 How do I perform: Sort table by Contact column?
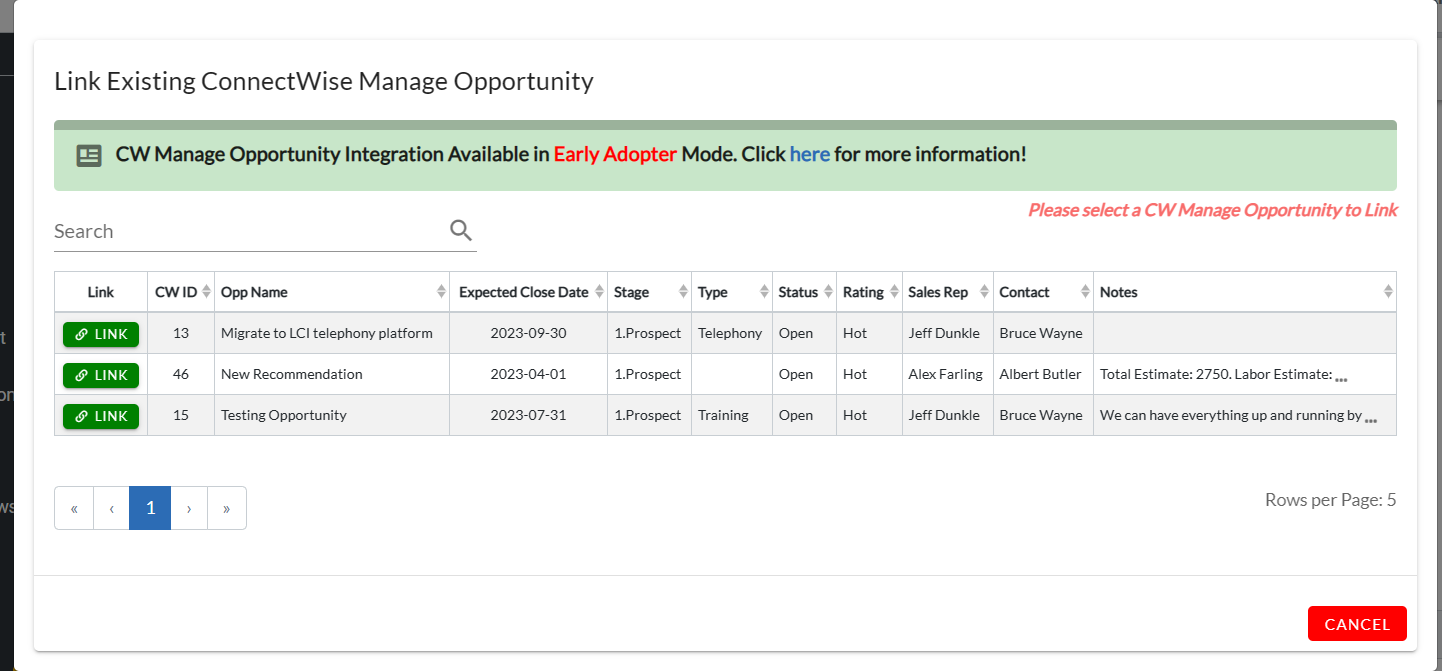[x=1044, y=292]
